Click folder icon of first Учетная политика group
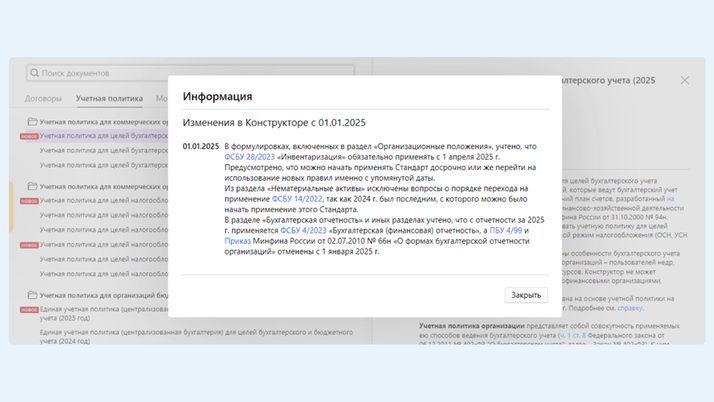The image size is (714, 402). [x=32, y=122]
